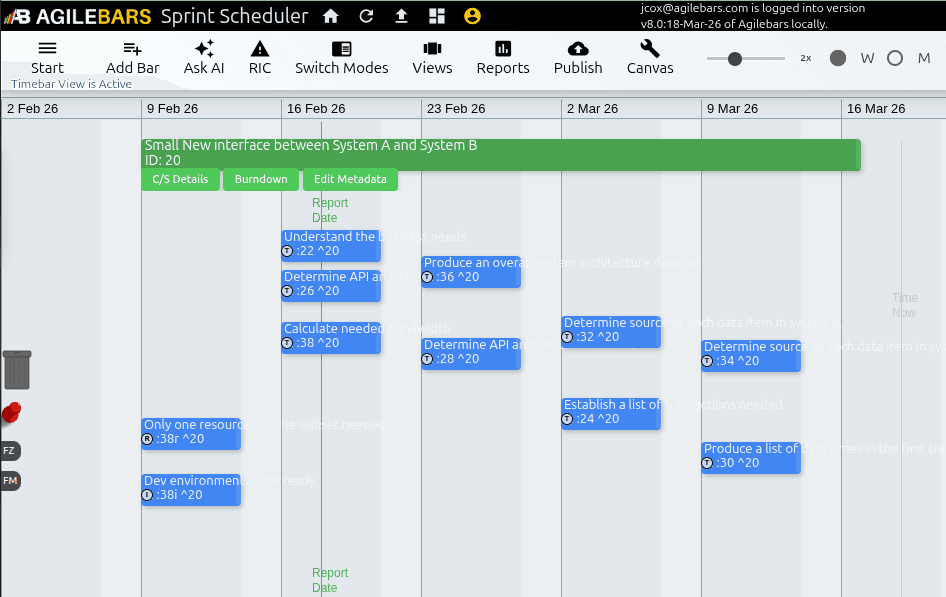The width and height of the screenshot is (946, 597).
Task: Open the Canvas tool
Action: pos(649,57)
